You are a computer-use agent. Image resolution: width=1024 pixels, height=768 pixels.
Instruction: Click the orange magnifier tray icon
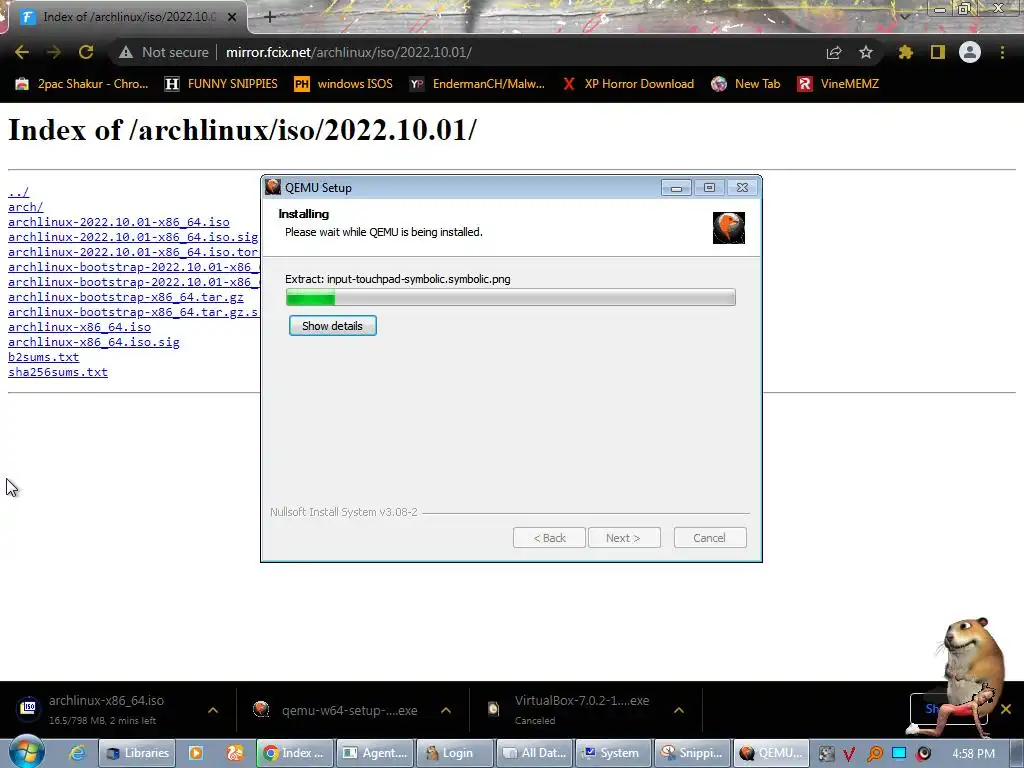pos(874,754)
